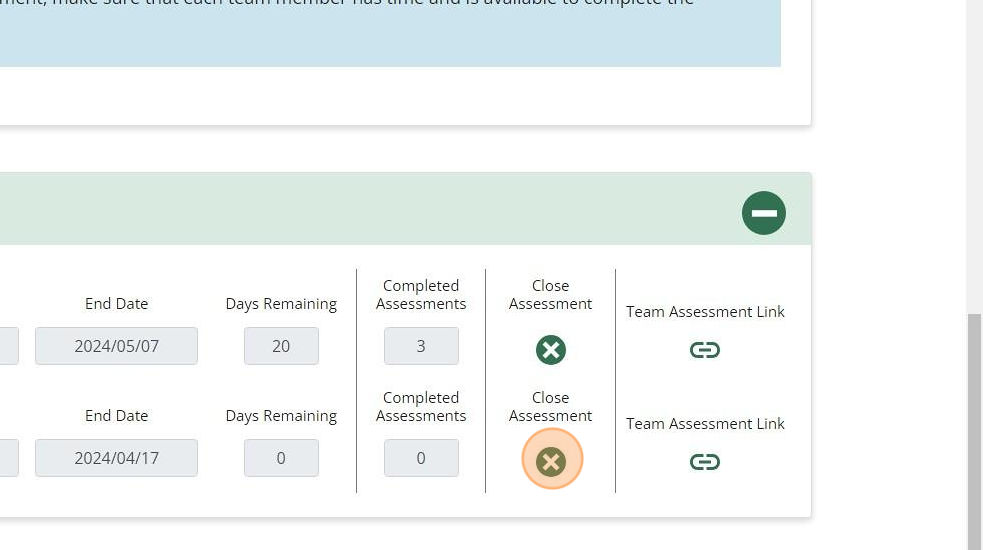Viewport: 983px width, 550px height.
Task: Click first row's End Date label
Action: coord(117,304)
